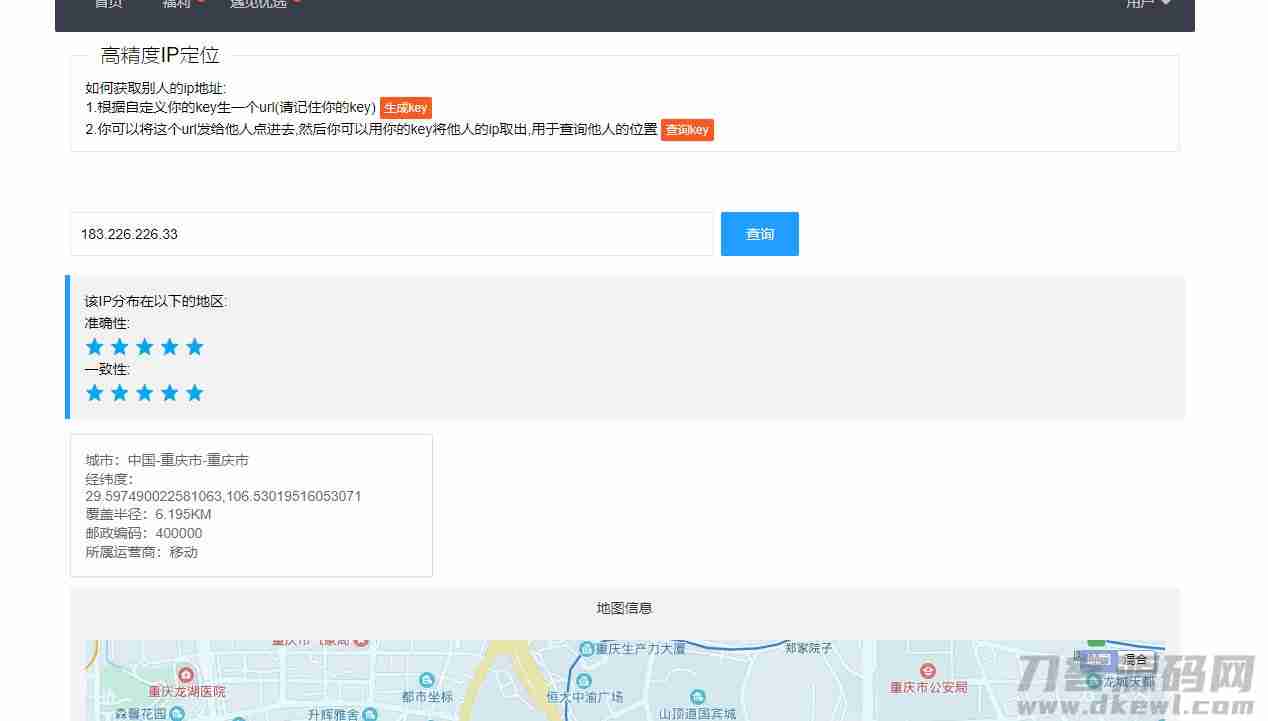
Task: Click the 重庆生产力大厦 map marker icon
Action: coord(586,649)
